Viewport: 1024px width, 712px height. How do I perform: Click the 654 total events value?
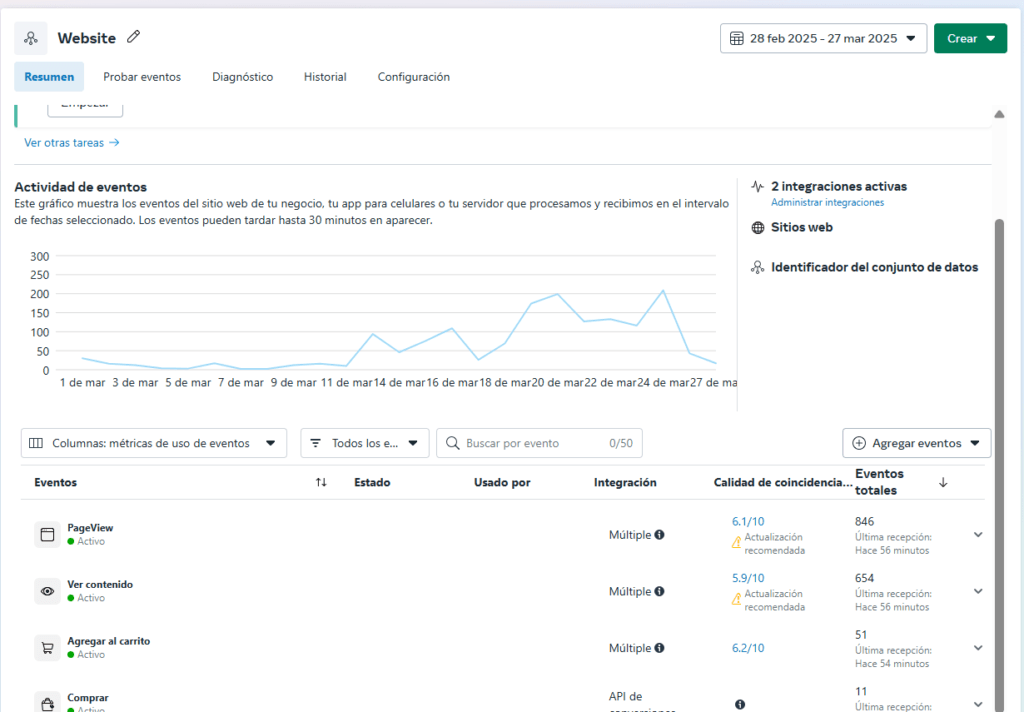pos(864,578)
